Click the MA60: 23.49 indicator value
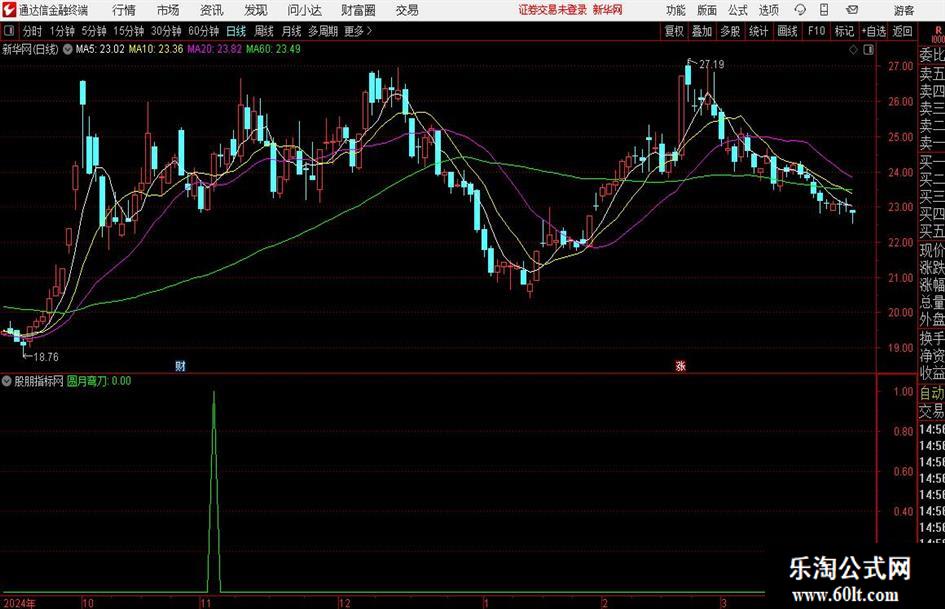The height and width of the screenshot is (609, 945). click(x=273, y=49)
